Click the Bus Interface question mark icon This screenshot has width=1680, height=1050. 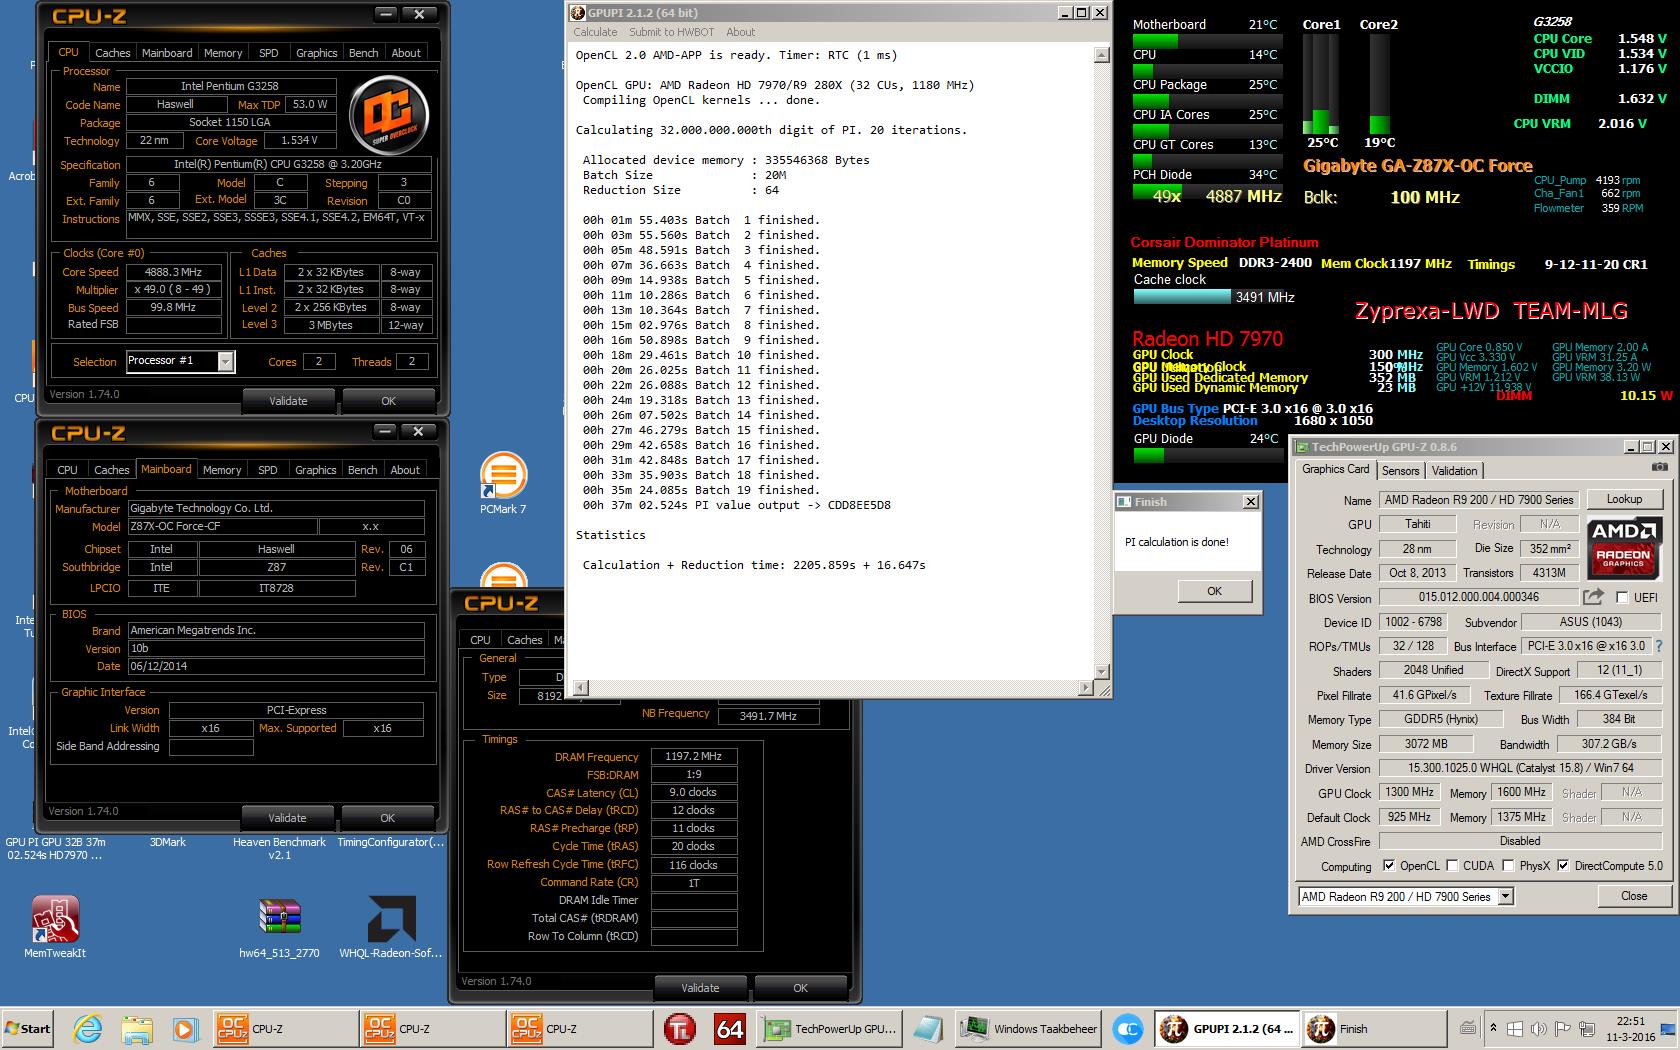click(1659, 646)
